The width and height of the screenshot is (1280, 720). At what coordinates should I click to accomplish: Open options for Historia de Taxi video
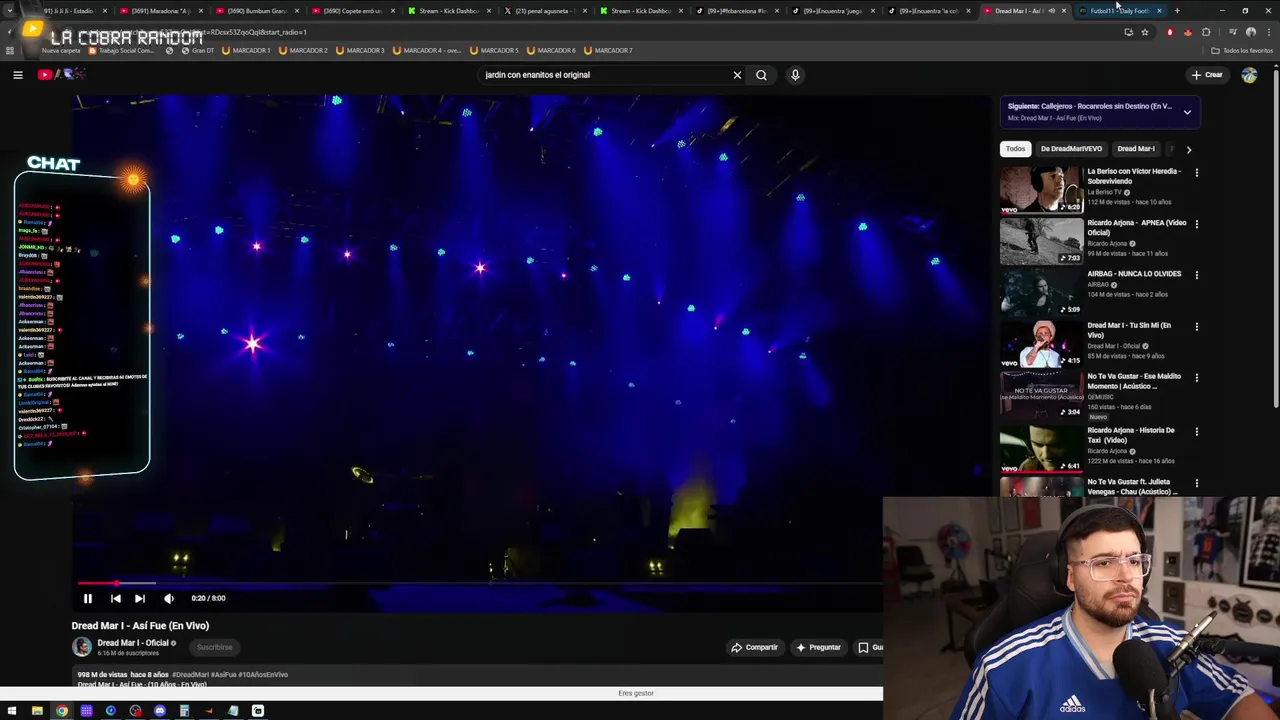point(1196,431)
